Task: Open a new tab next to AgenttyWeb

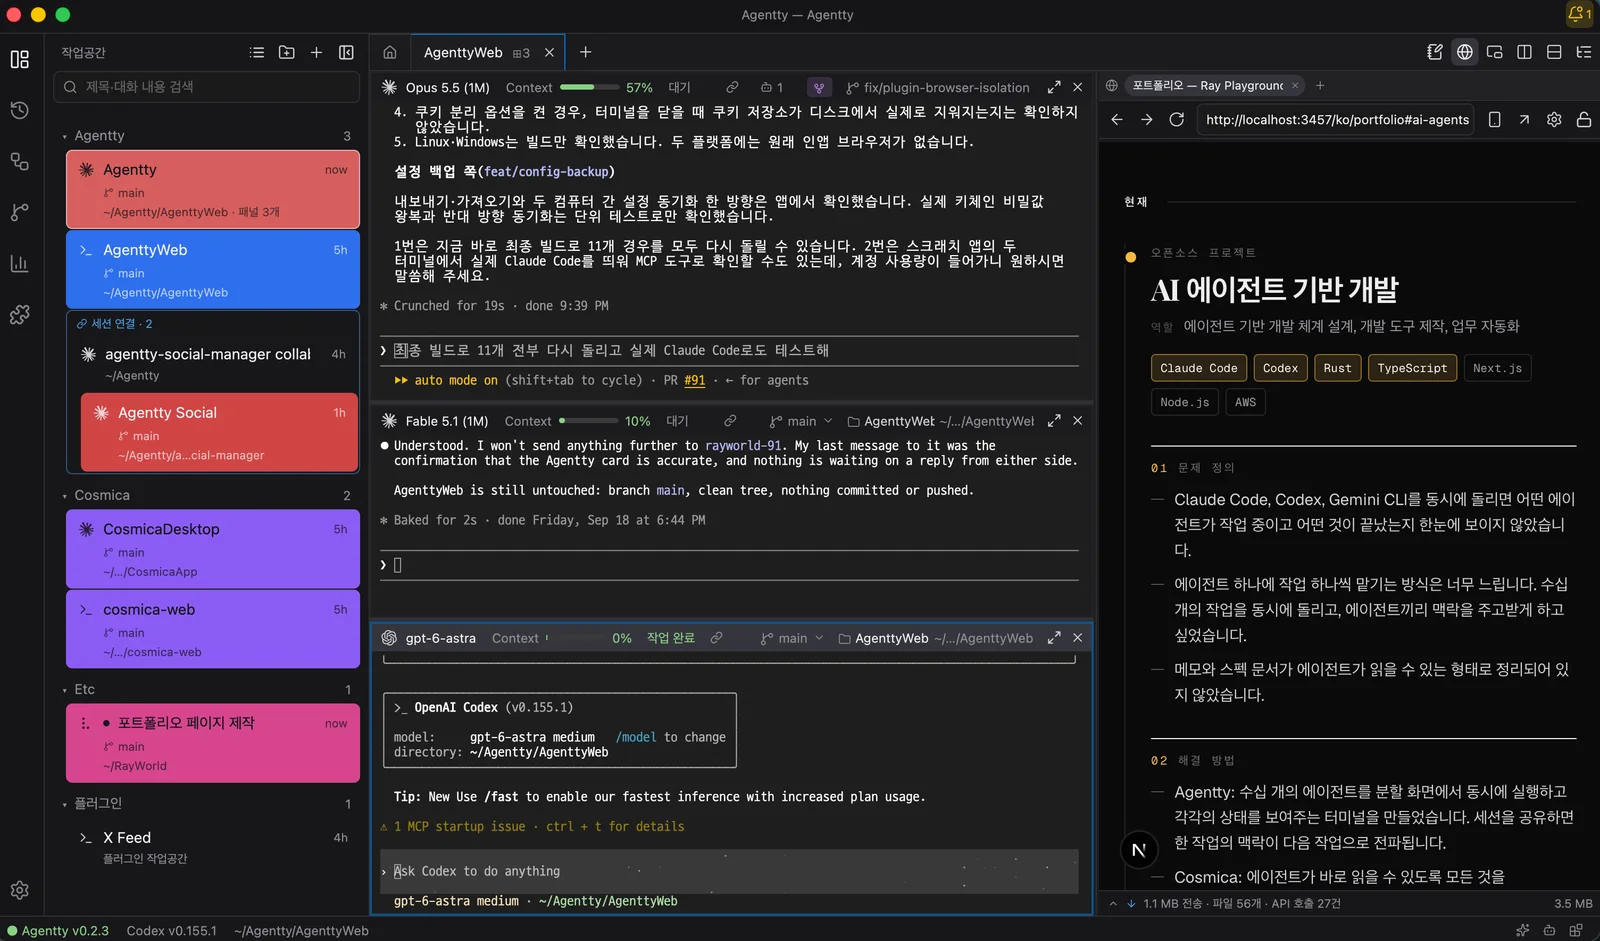Action: pyautogui.click(x=586, y=52)
